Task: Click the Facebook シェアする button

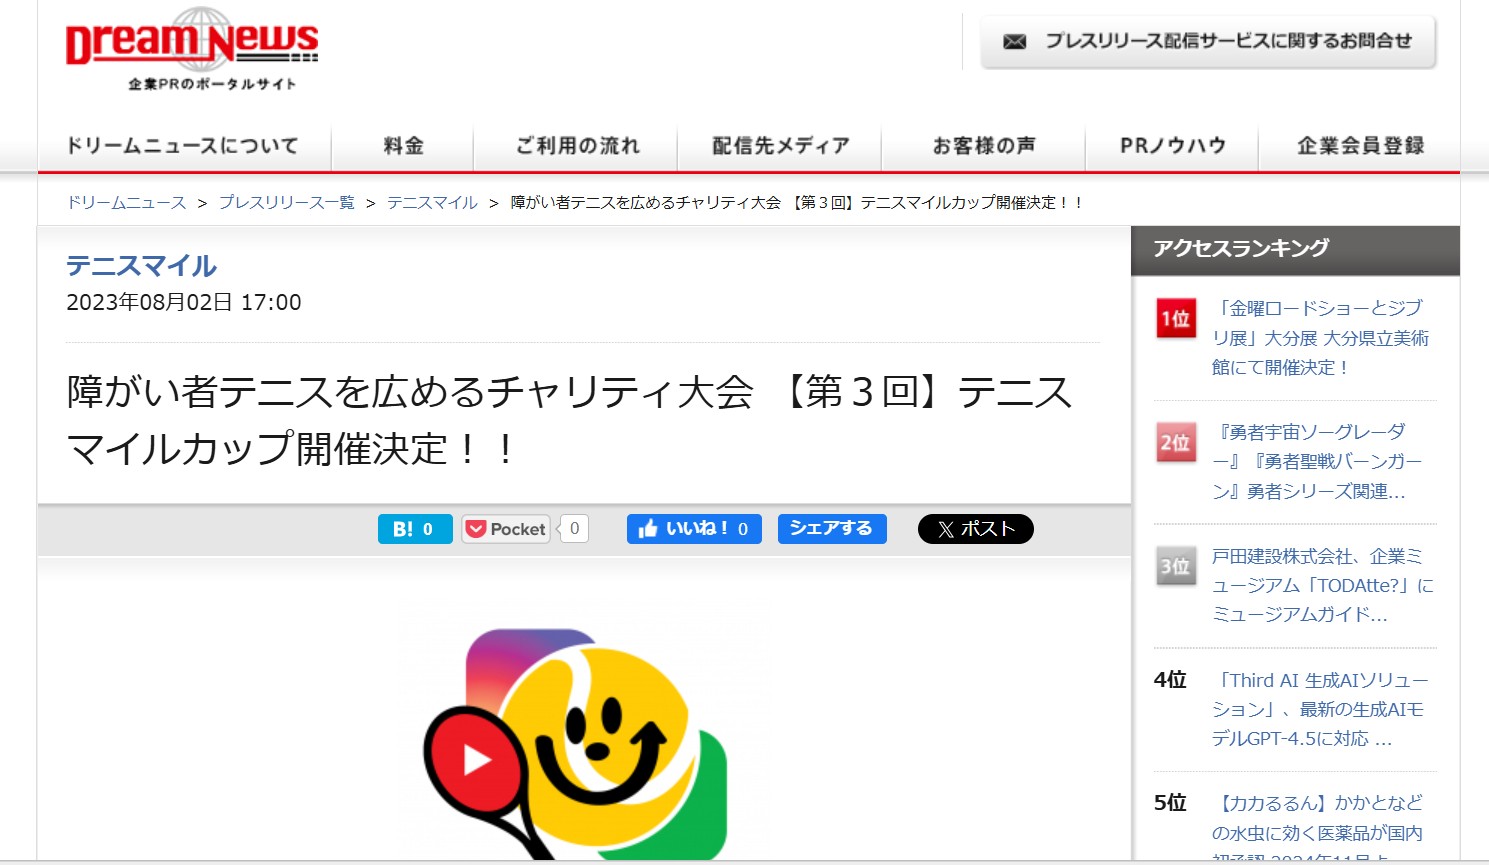Action: pyautogui.click(x=831, y=528)
